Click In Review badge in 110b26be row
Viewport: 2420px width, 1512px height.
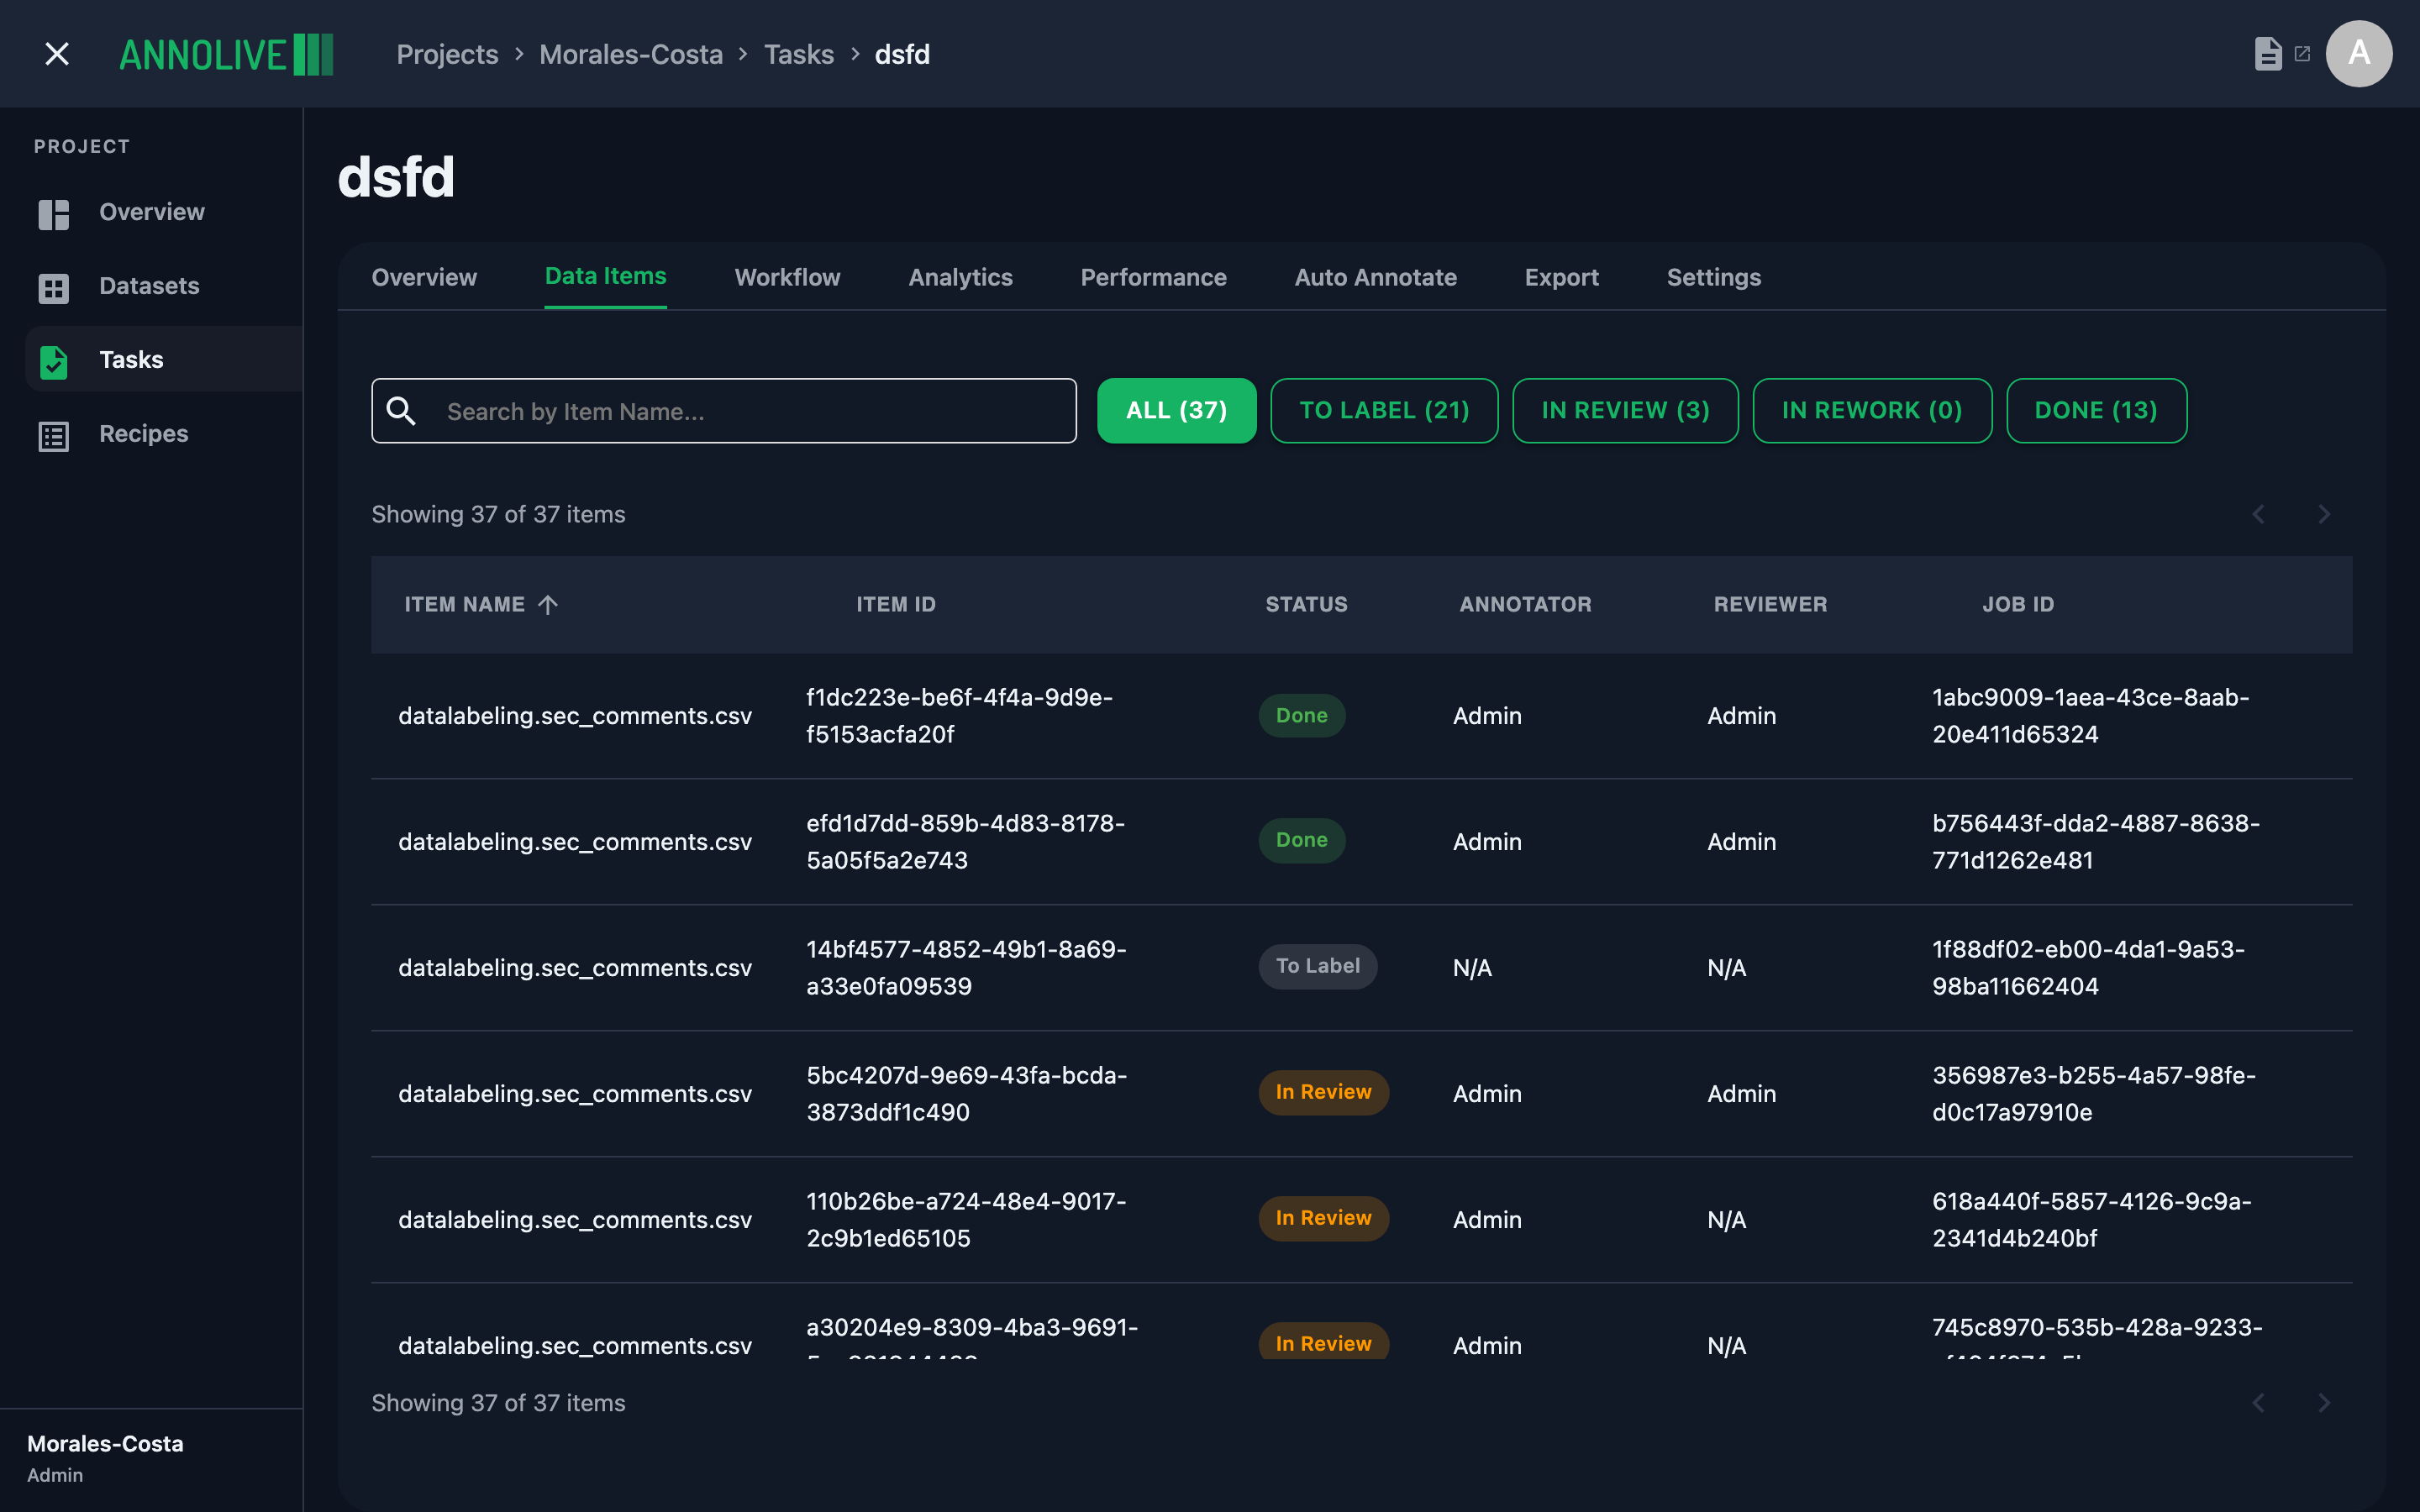tap(1324, 1218)
